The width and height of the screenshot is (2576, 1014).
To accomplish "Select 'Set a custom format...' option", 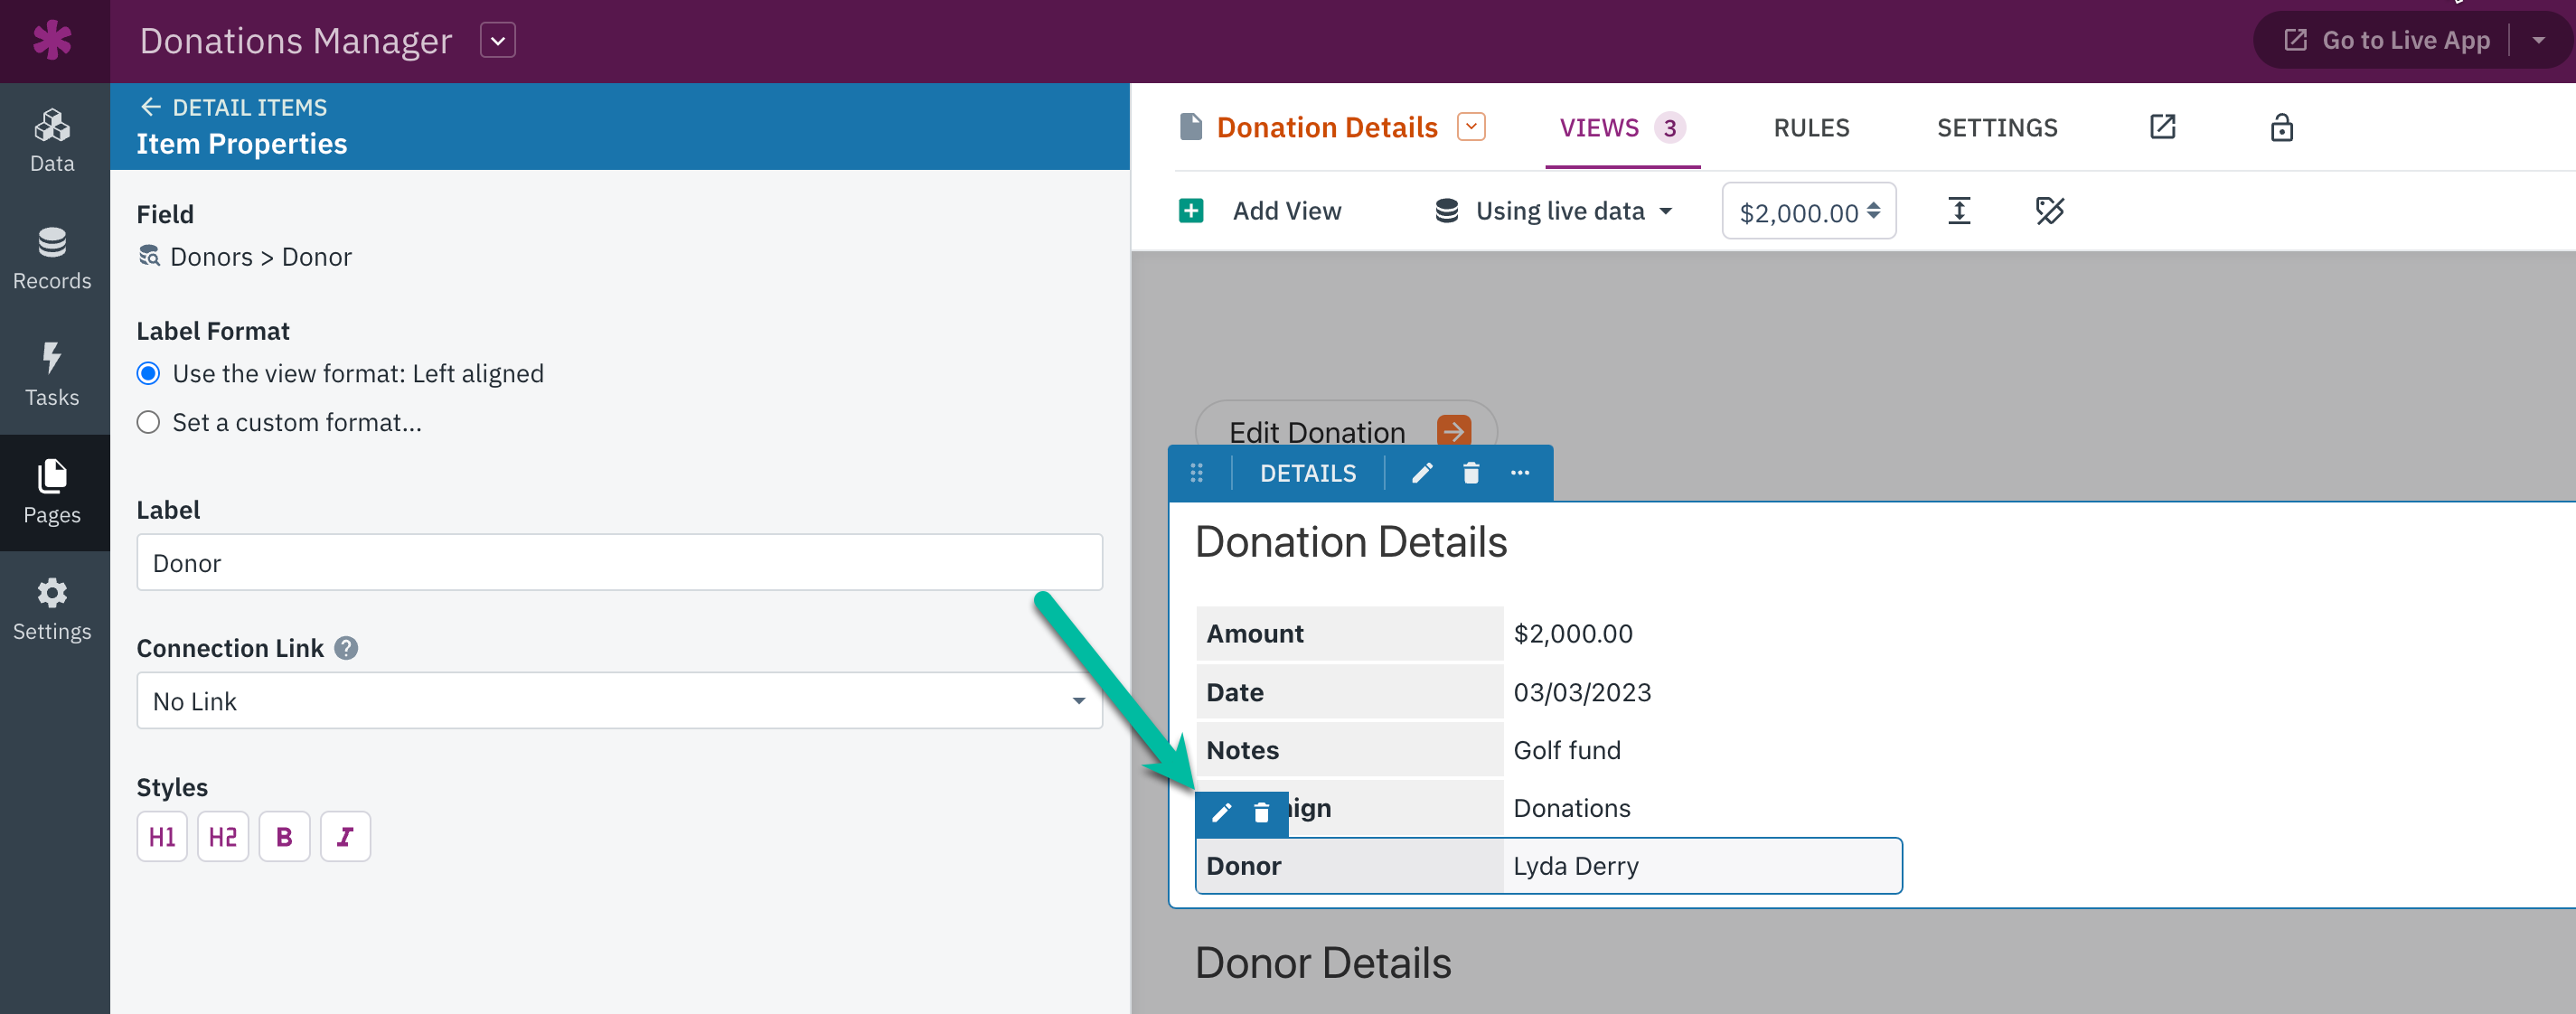I will (x=279, y=422).
